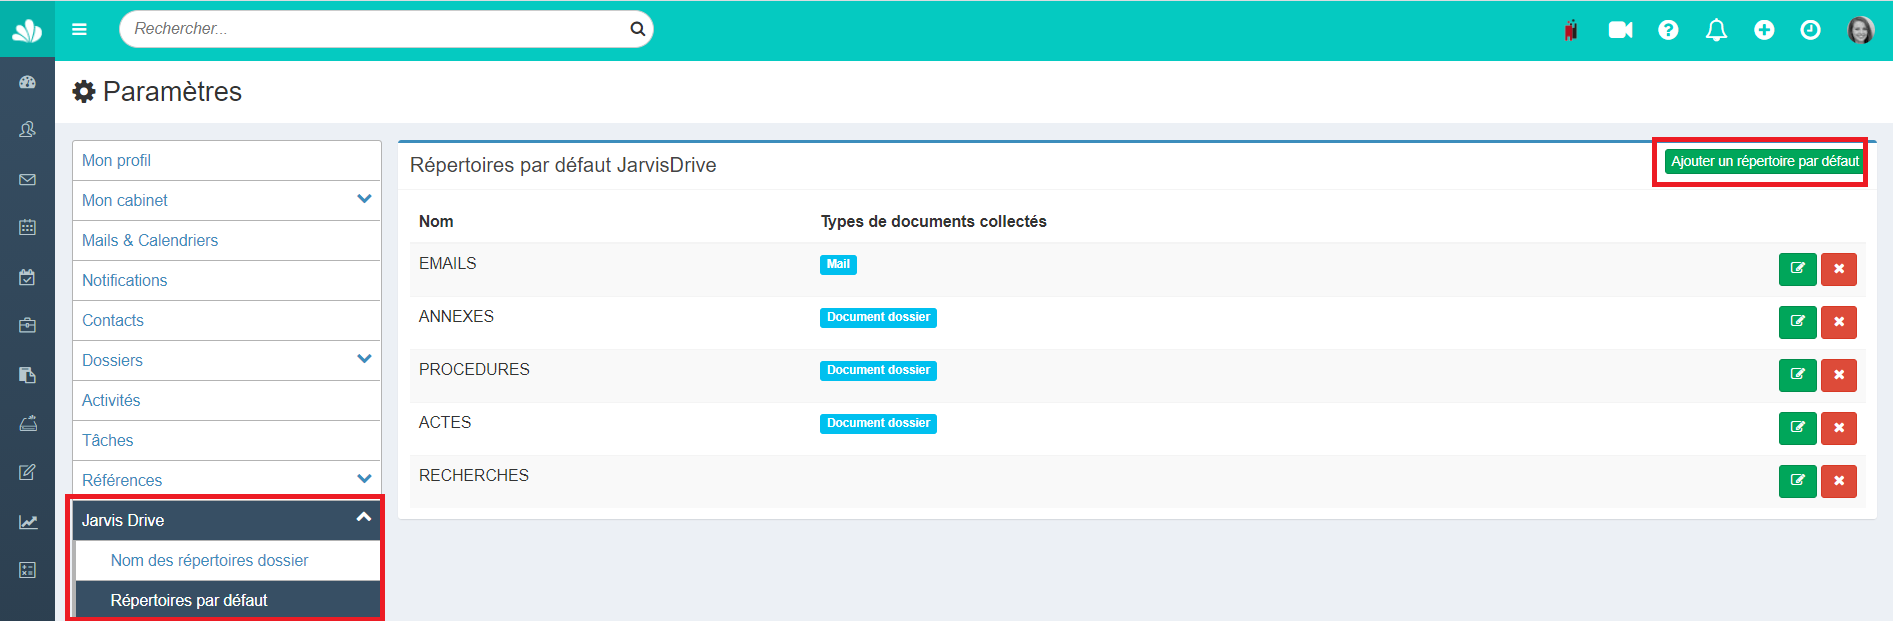Collapse the Jarvis Drive section chevron
Viewport: 1893px width, 621px height.
(x=364, y=517)
